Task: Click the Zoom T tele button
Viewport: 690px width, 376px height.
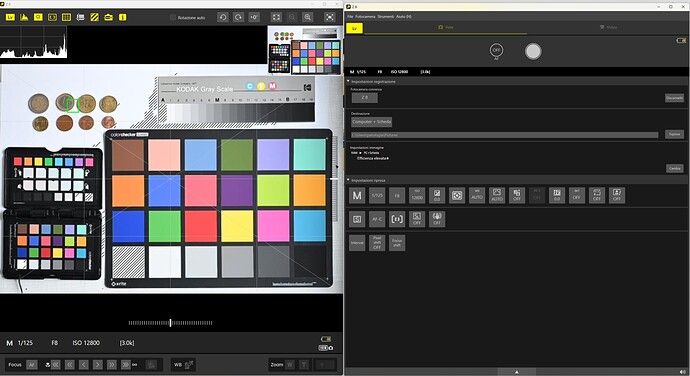Action: (x=304, y=365)
